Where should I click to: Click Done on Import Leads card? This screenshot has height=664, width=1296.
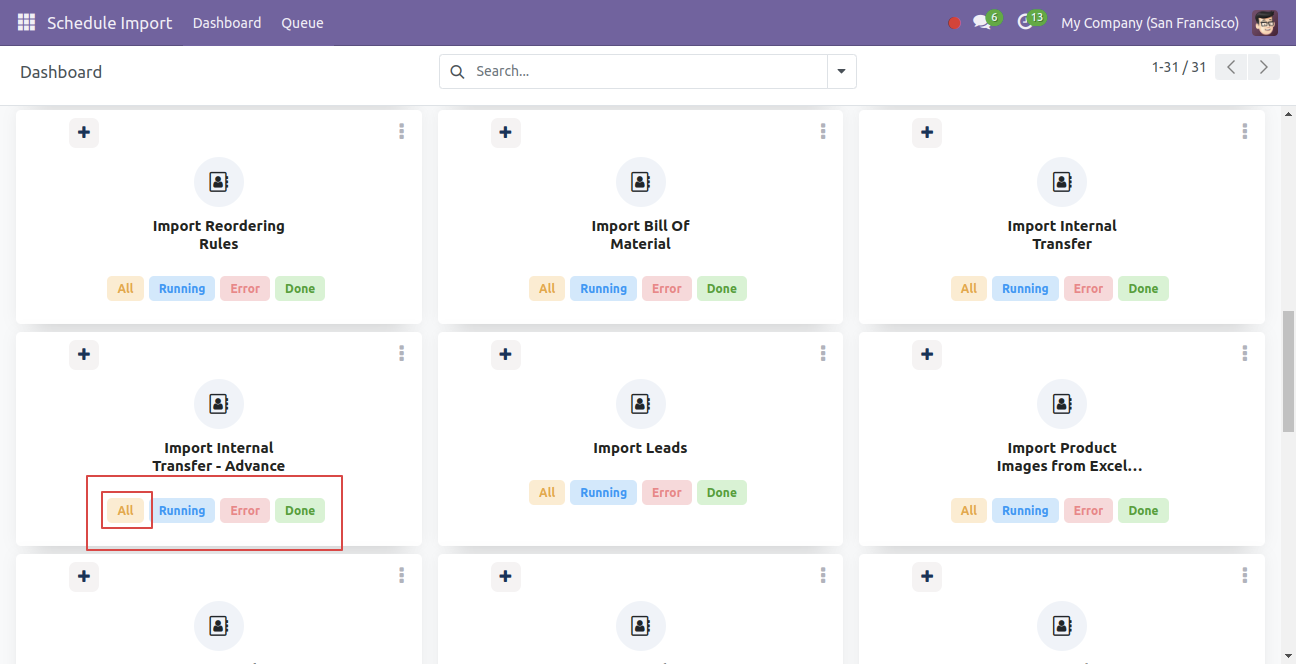coord(722,493)
